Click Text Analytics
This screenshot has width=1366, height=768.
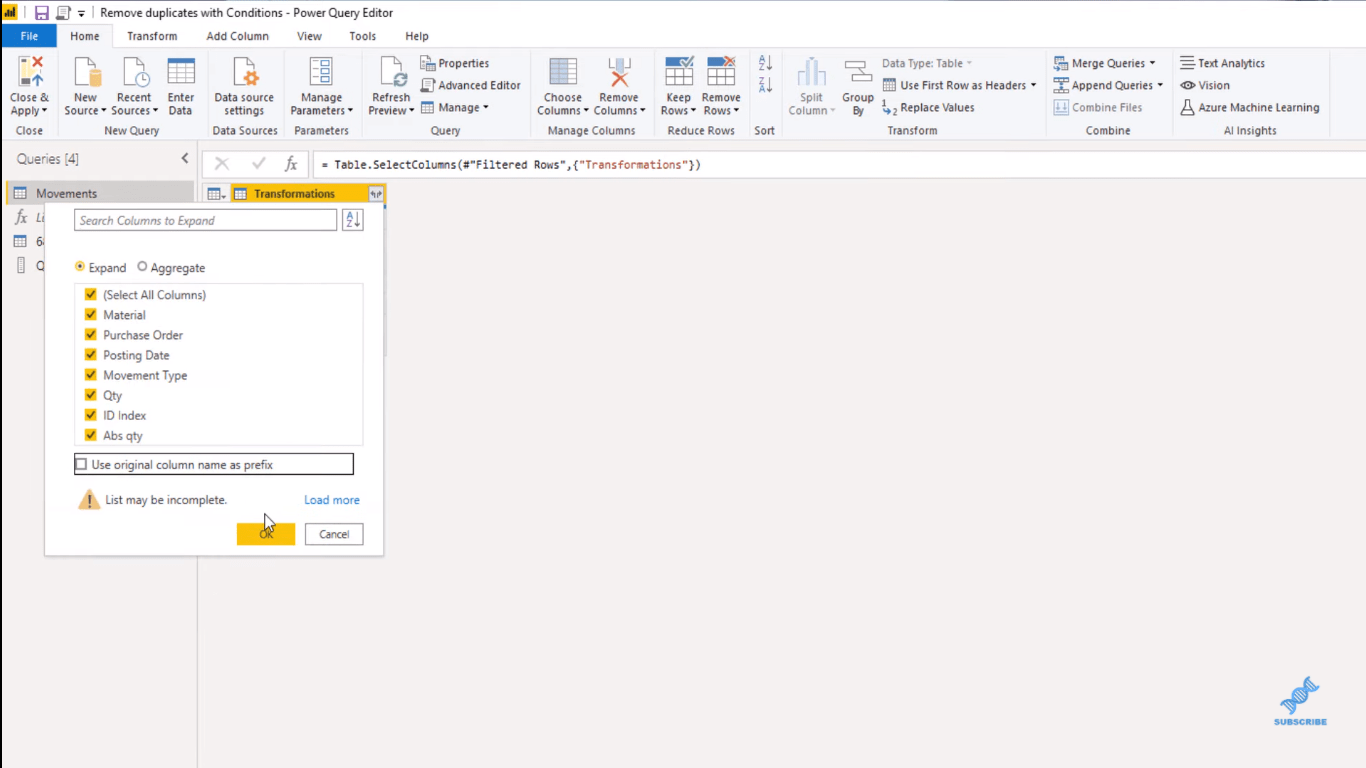tap(1222, 63)
